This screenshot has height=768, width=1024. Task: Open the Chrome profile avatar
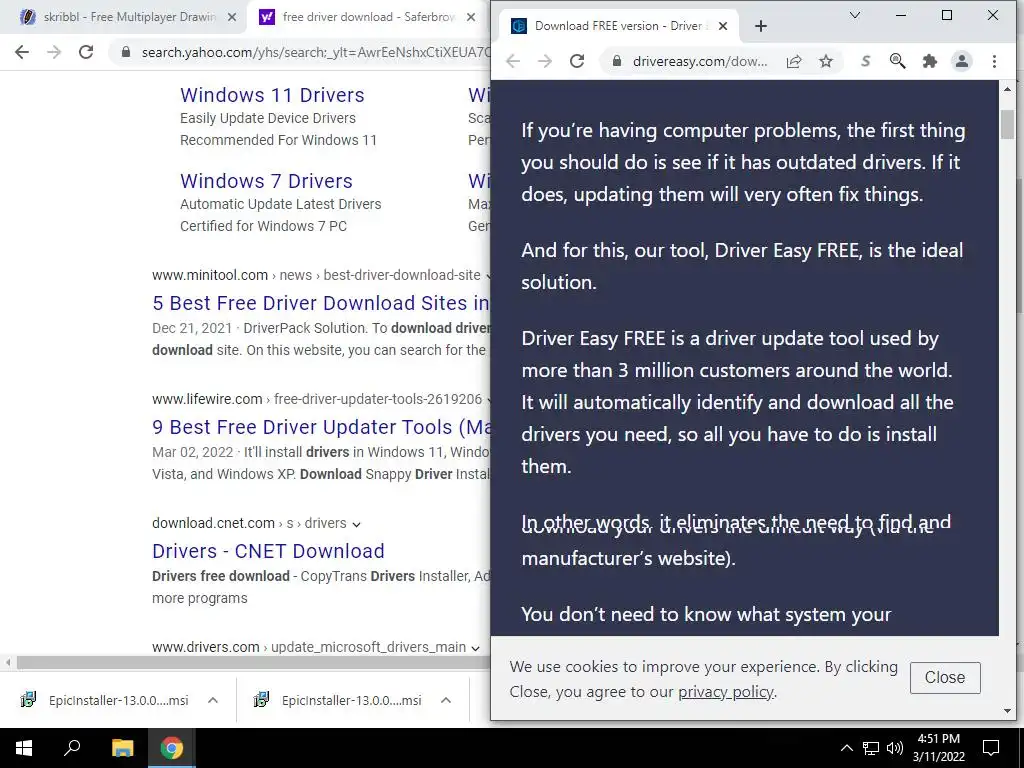click(961, 61)
